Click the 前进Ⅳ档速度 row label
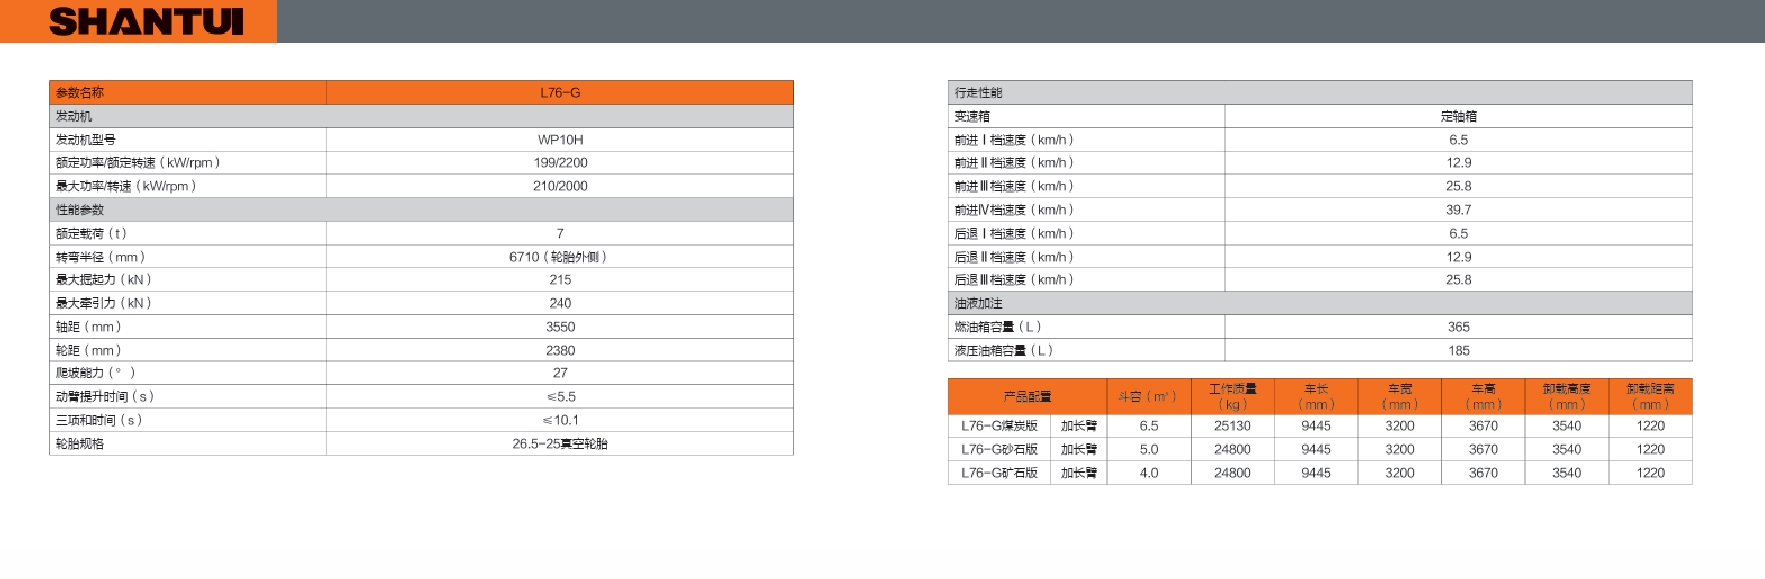The height and width of the screenshot is (579, 1765). pos(1014,210)
